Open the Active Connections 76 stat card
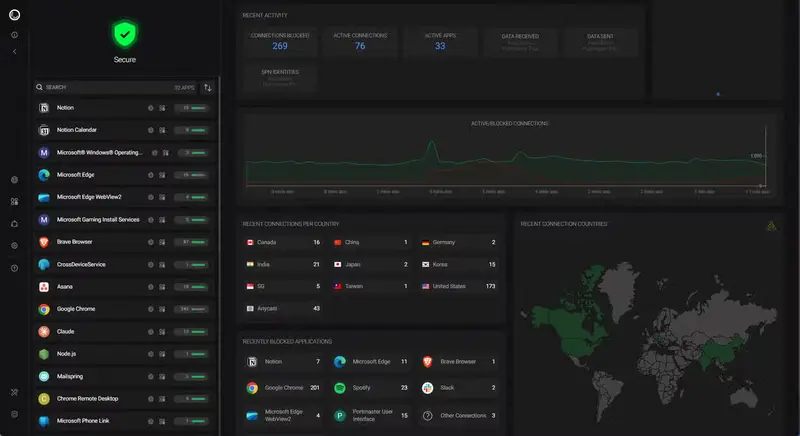800x436 pixels. (360, 41)
